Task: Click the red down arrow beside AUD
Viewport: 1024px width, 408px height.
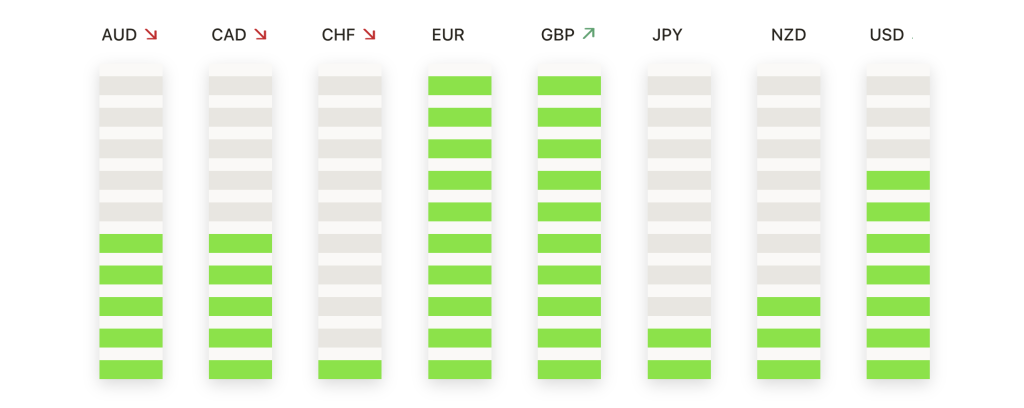Action: tap(151, 35)
